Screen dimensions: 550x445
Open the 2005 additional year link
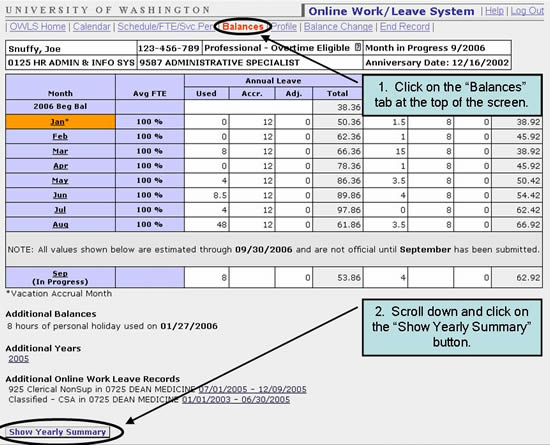[x=19, y=359]
